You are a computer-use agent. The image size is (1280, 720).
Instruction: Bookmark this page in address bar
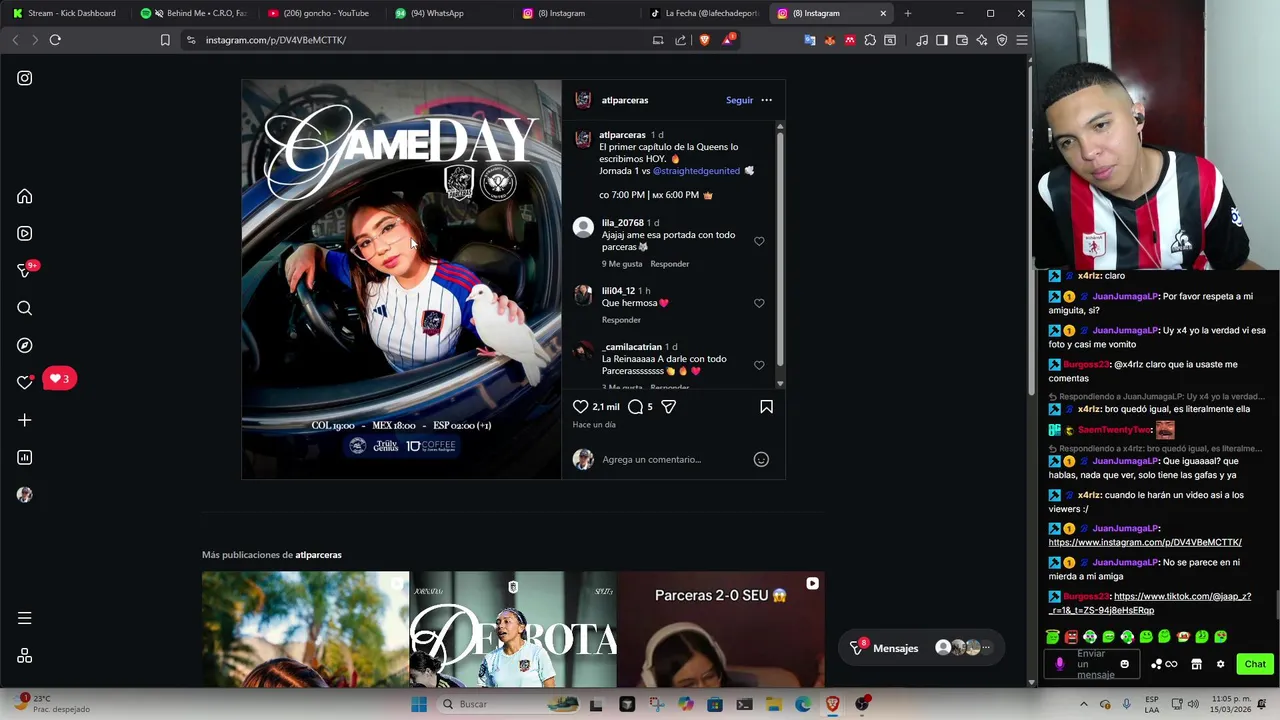pos(165,40)
